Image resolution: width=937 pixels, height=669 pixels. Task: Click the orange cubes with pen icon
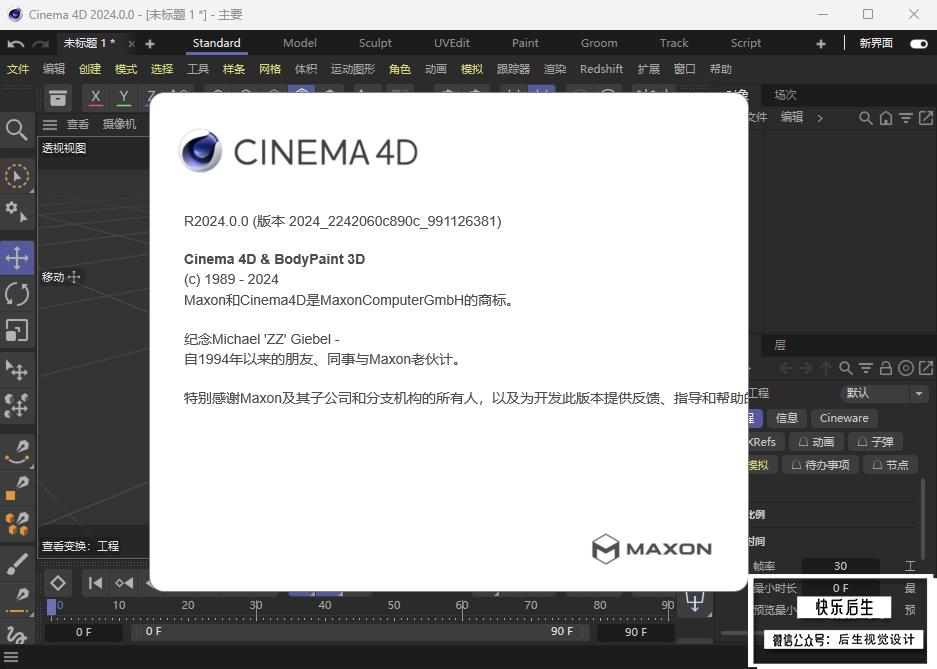[17, 524]
